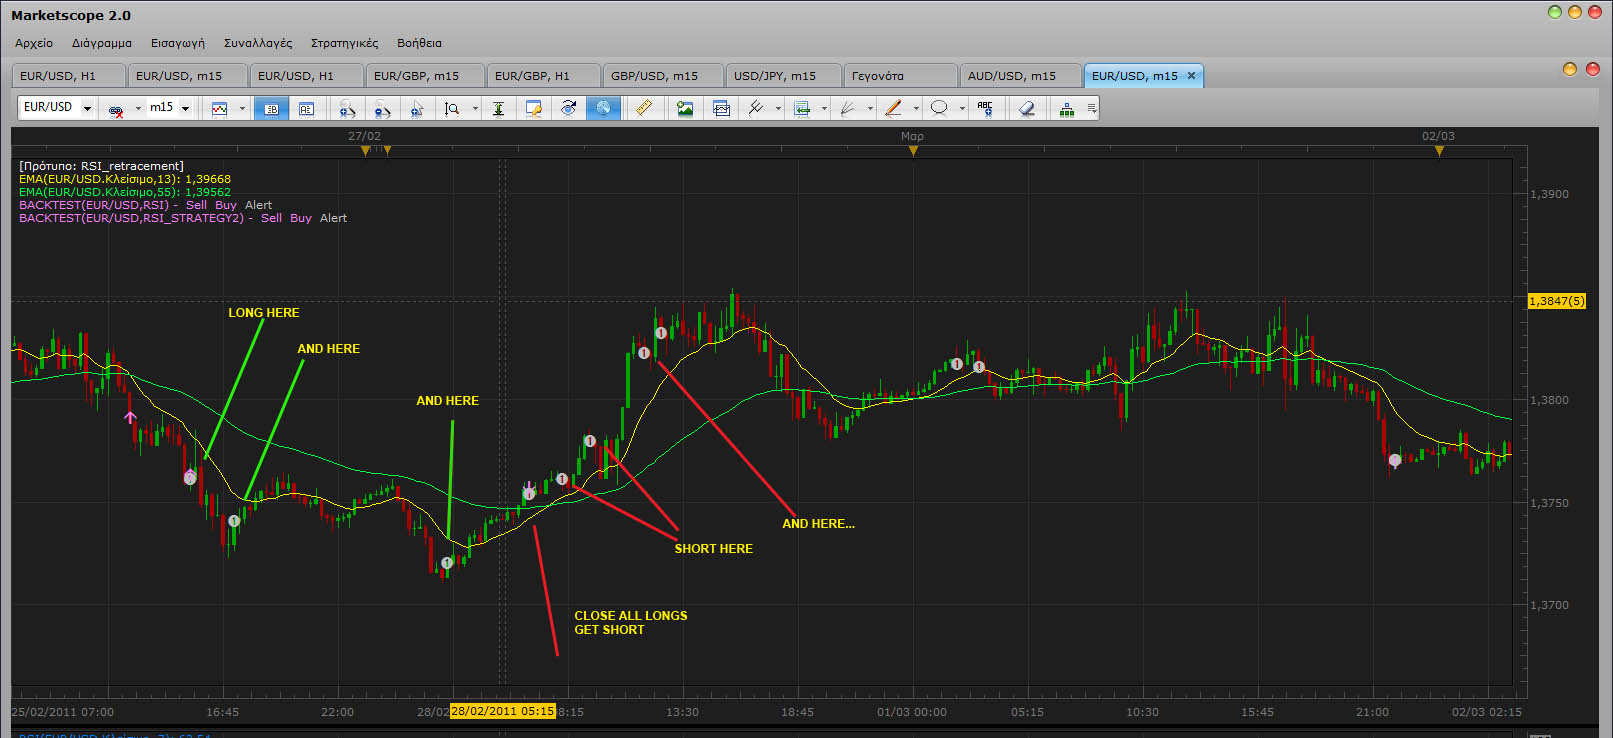Select the ABC text label tool
Screen dimensions: 1613x738
[x=985, y=108]
